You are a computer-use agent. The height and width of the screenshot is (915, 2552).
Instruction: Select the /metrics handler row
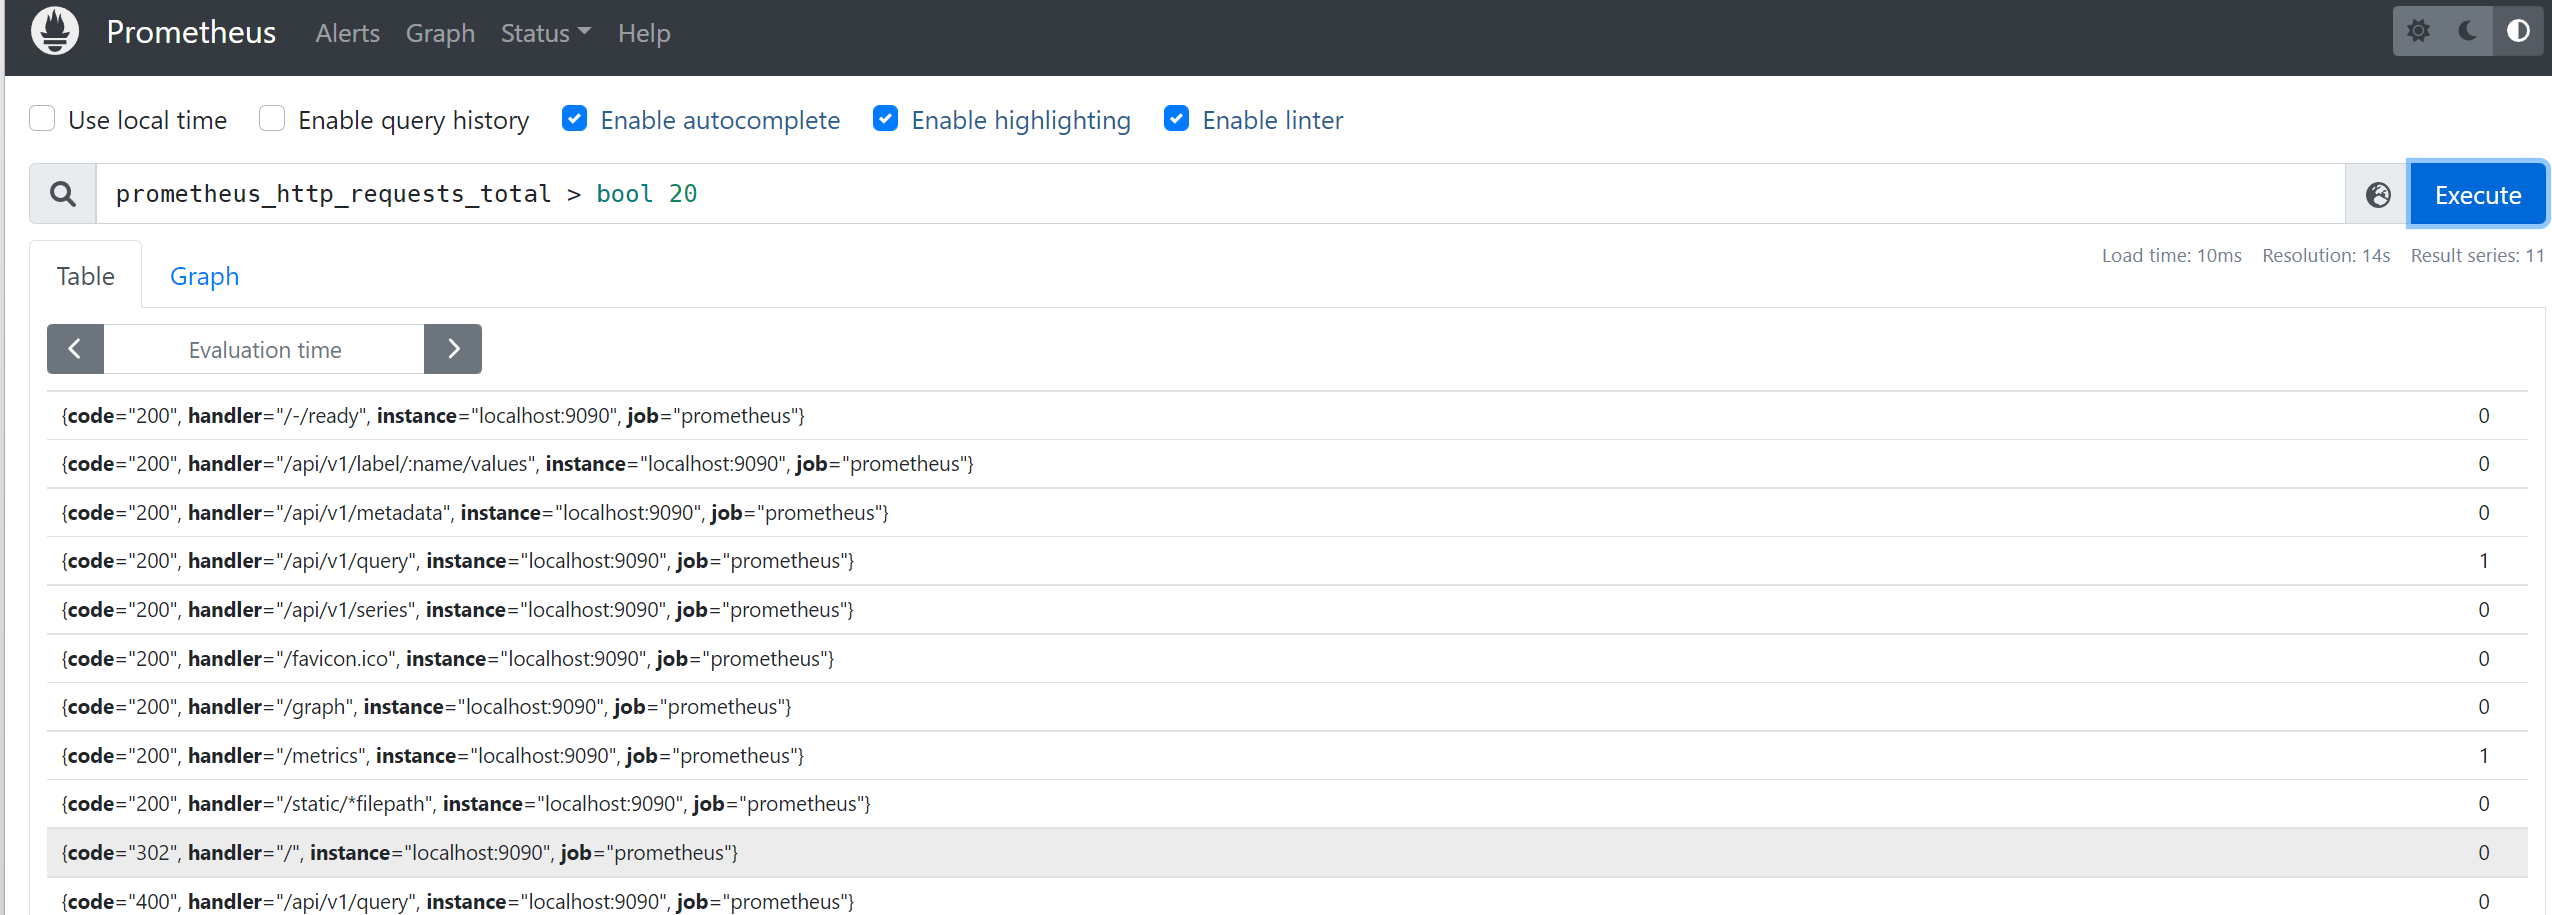click(1287, 756)
